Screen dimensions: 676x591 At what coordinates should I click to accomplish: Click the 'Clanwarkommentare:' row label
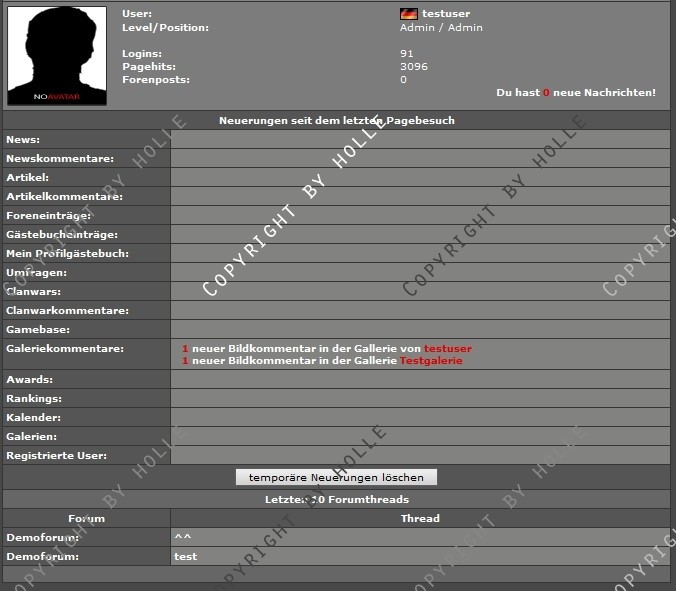click(67, 310)
